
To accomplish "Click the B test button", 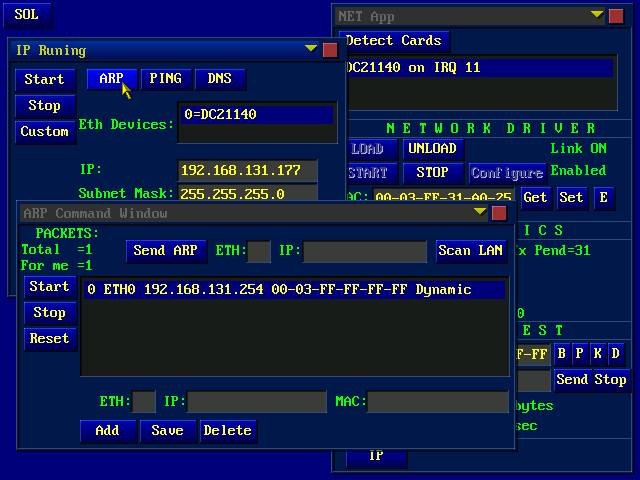I will 562,353.
